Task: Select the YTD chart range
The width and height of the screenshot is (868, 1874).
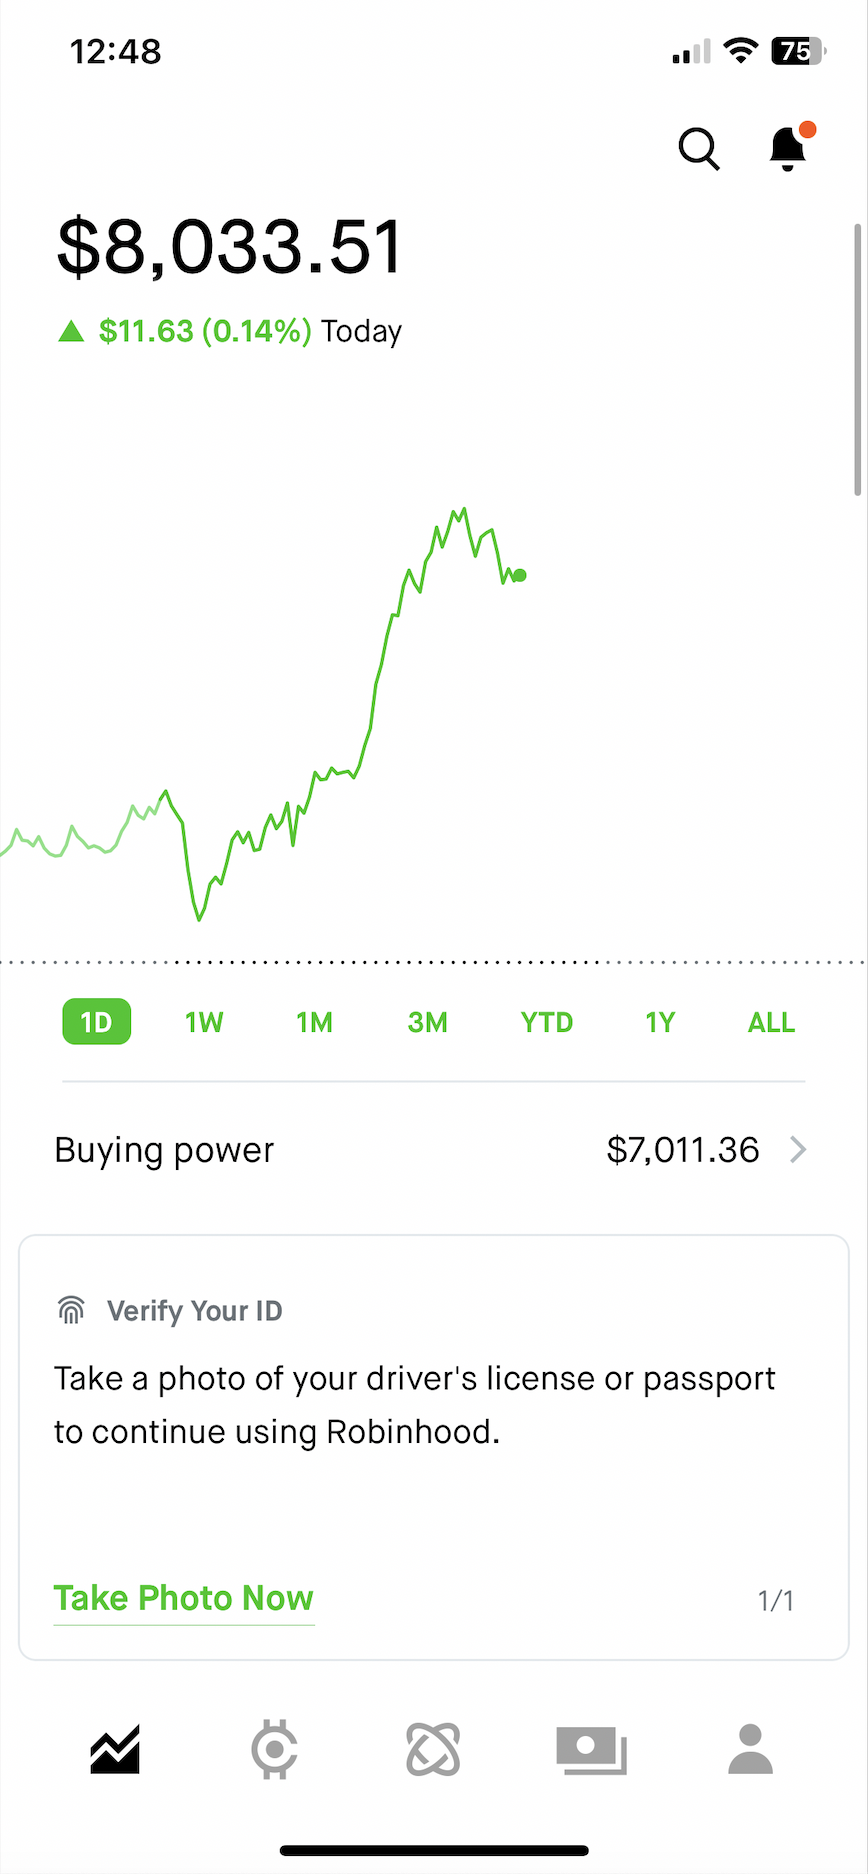Action: [x=546, y=1022]
